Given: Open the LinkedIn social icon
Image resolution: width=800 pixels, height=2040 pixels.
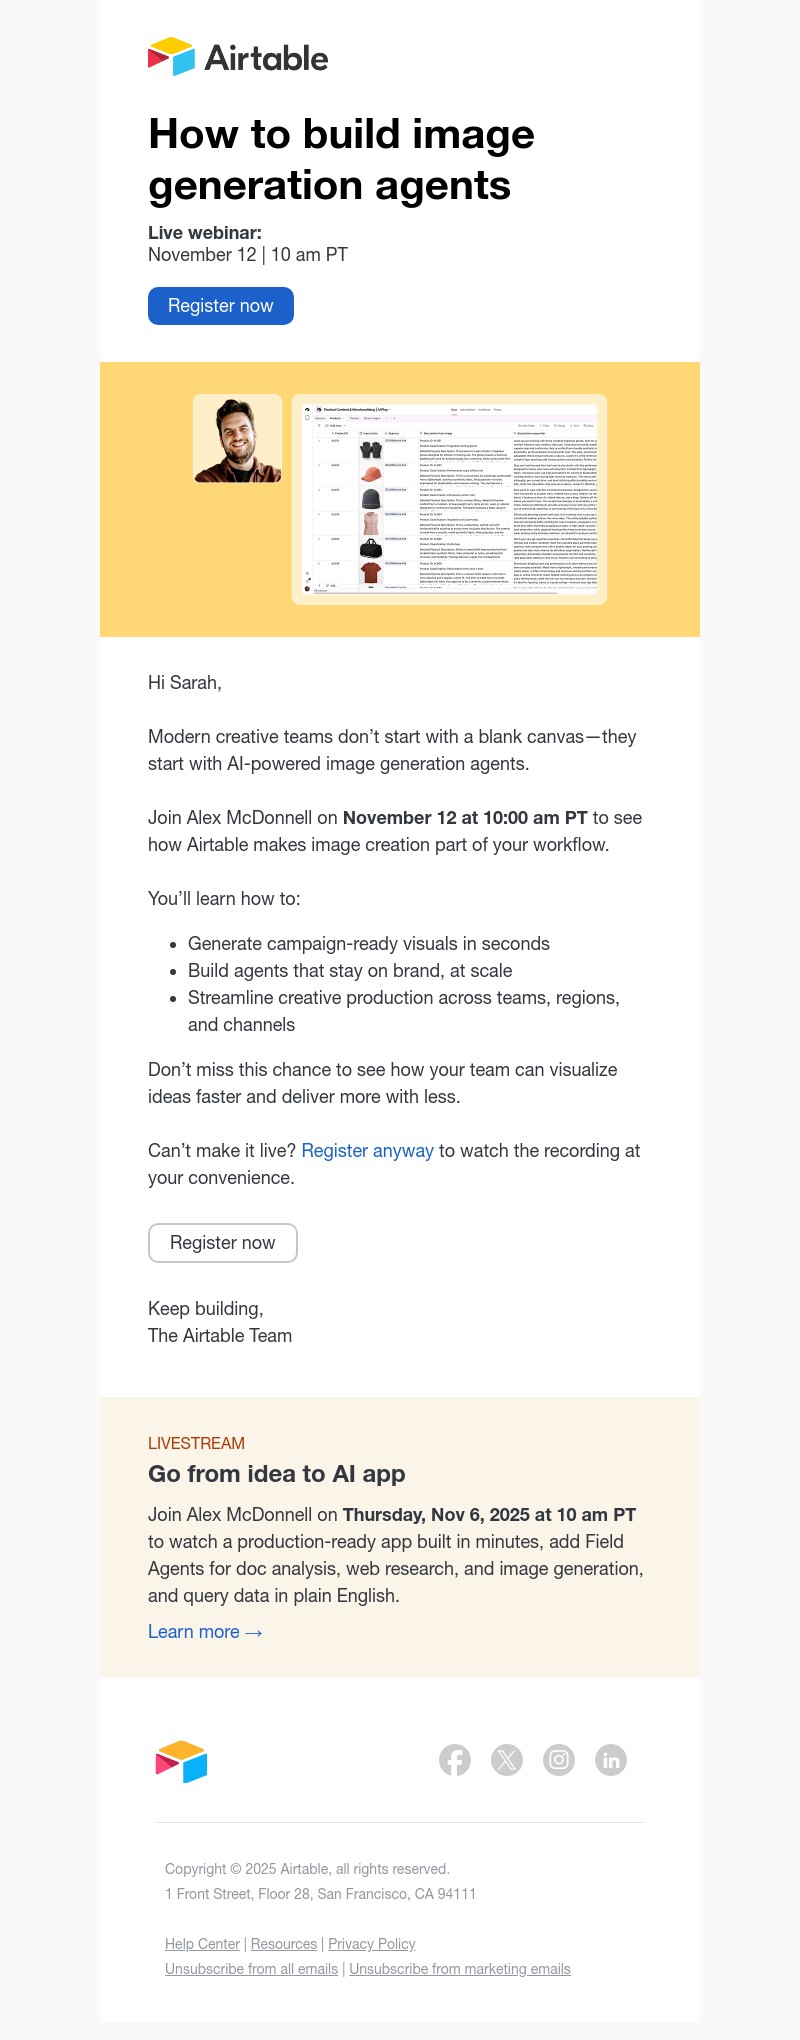Looking at the screenshot, I should click(x=611, y=1760).
